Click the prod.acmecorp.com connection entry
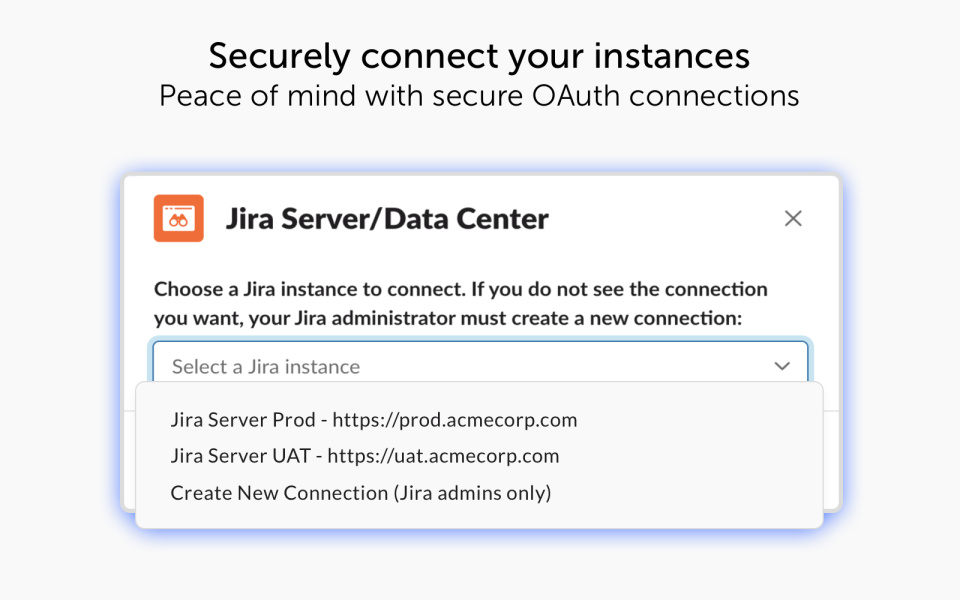 point(373,420)
